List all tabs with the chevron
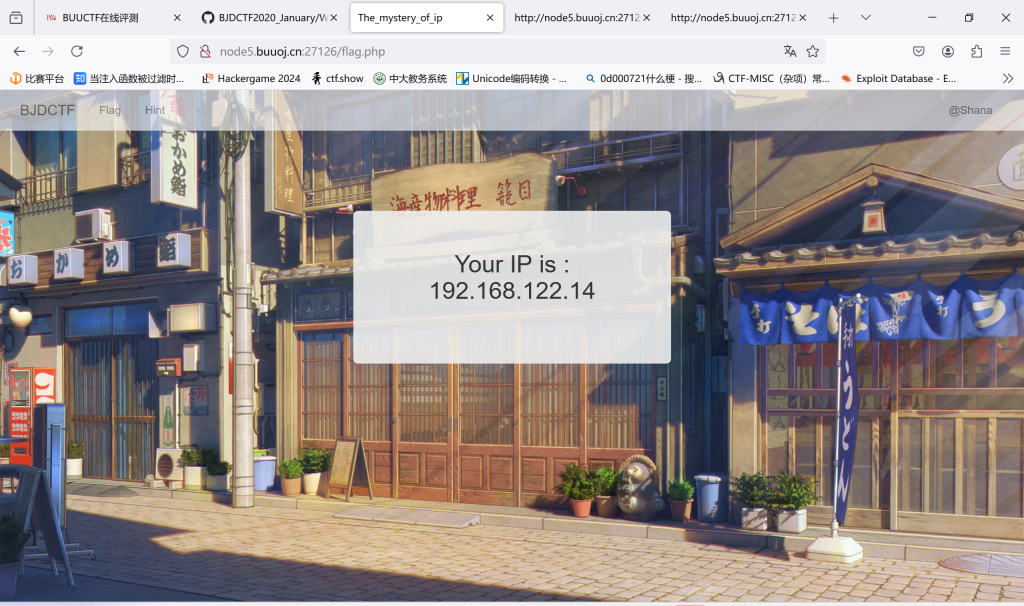The image size is (1024, 606). pyautogui.click(x=865, y=18)
